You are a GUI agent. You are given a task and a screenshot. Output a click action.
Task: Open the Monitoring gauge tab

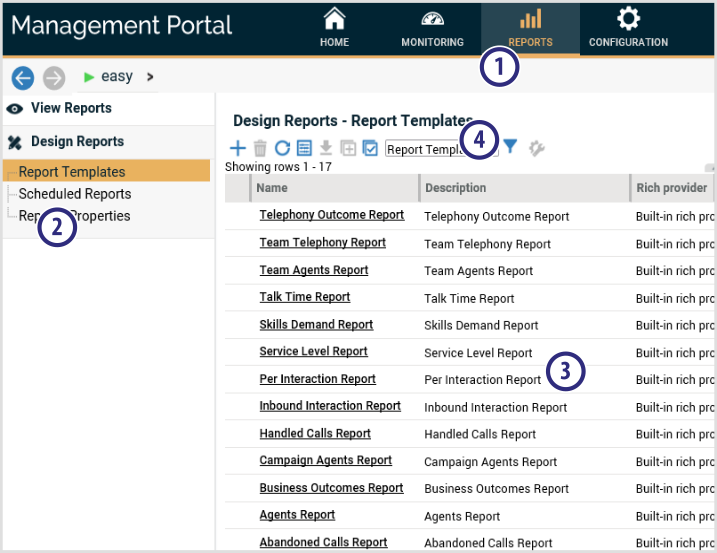pos(432,28)
